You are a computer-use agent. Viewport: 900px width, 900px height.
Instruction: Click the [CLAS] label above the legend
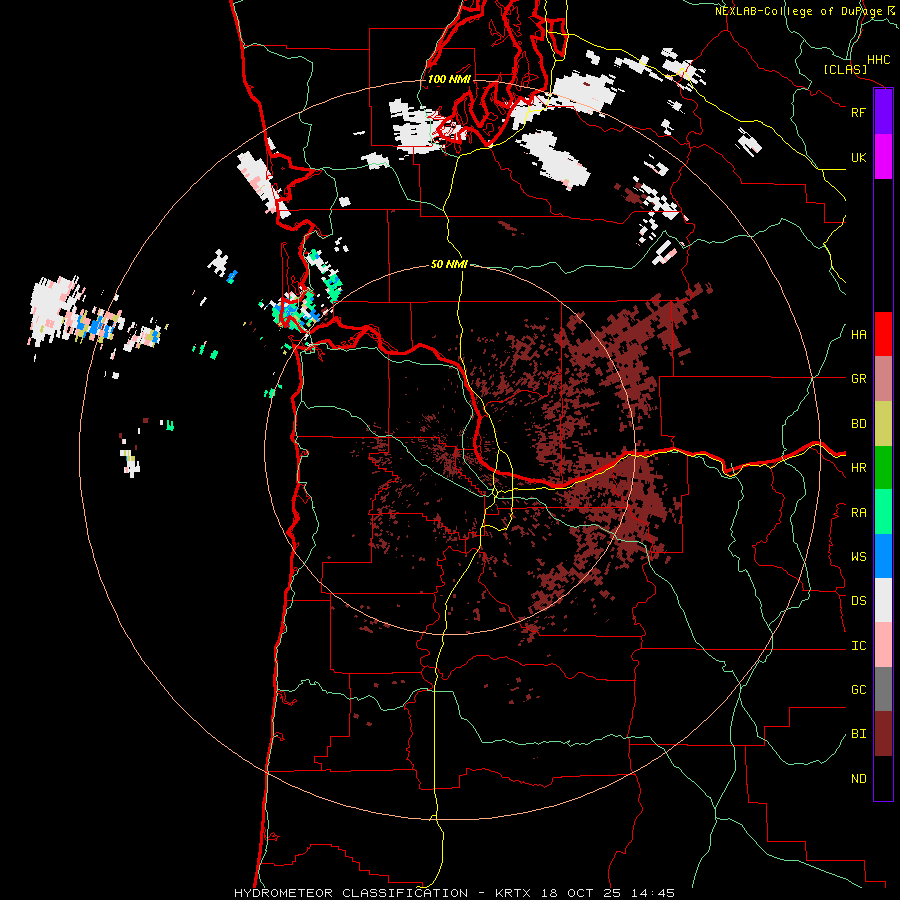point(845,70)
